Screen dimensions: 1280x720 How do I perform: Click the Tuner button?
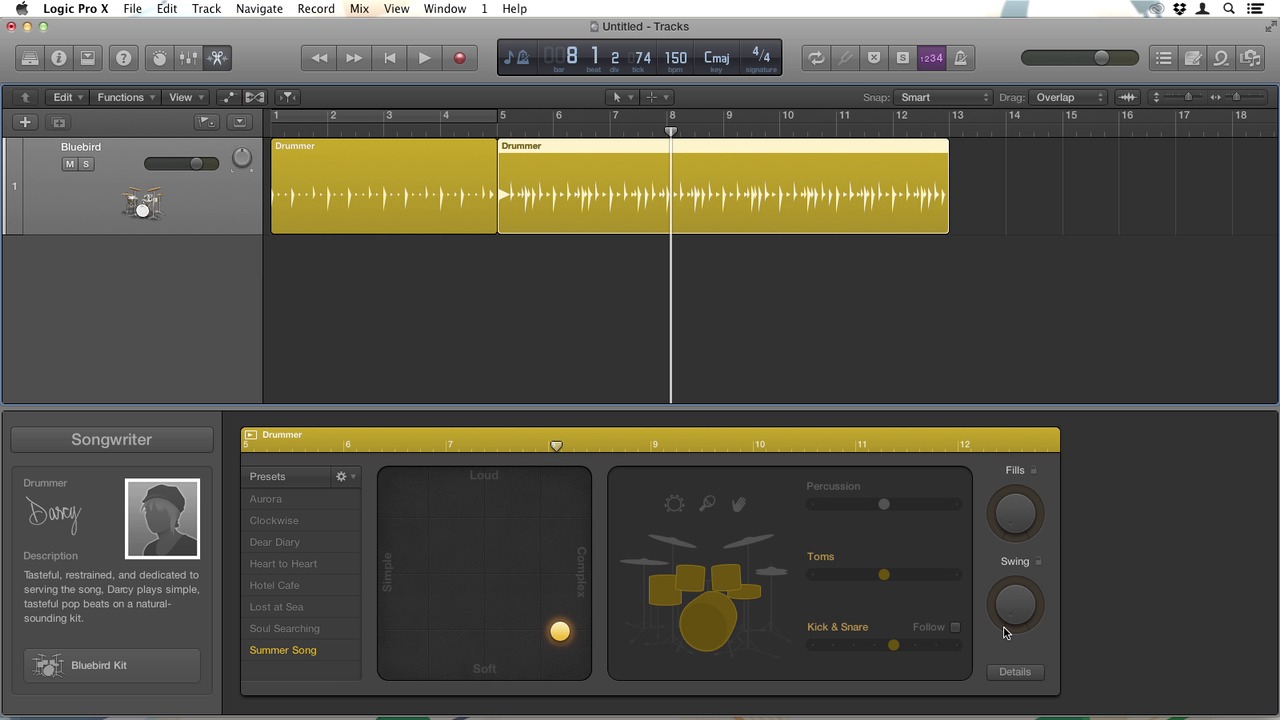[x=845, y=58]
